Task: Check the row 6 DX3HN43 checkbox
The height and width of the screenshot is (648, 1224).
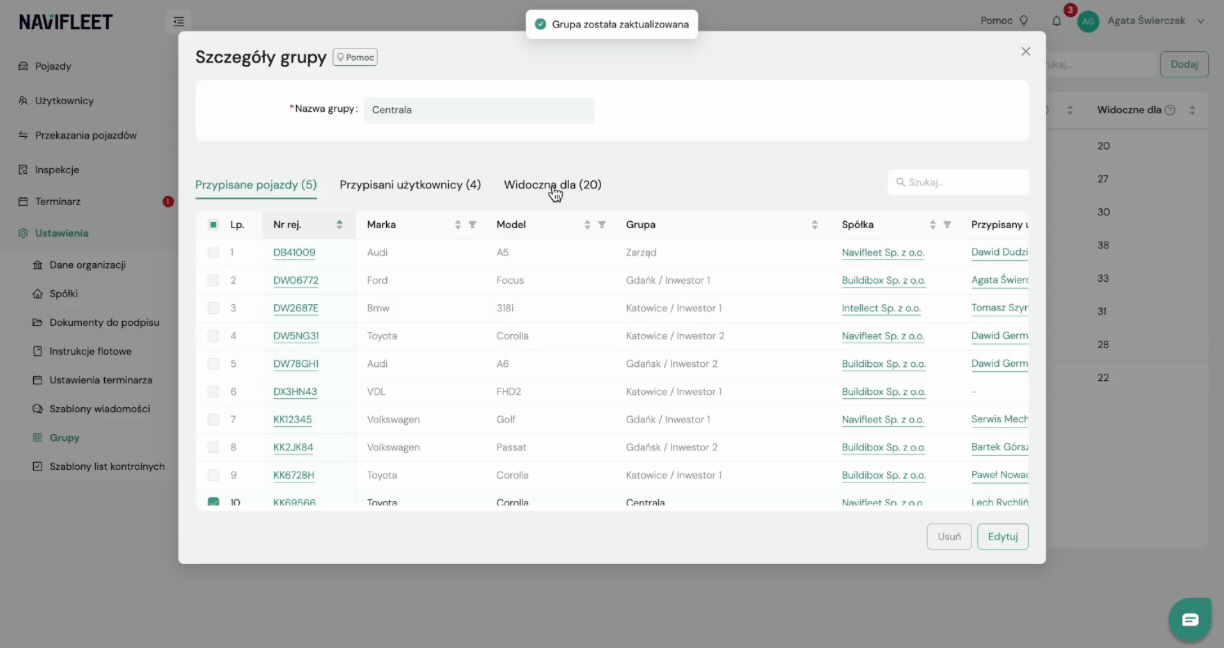Action: pos(213,392)
